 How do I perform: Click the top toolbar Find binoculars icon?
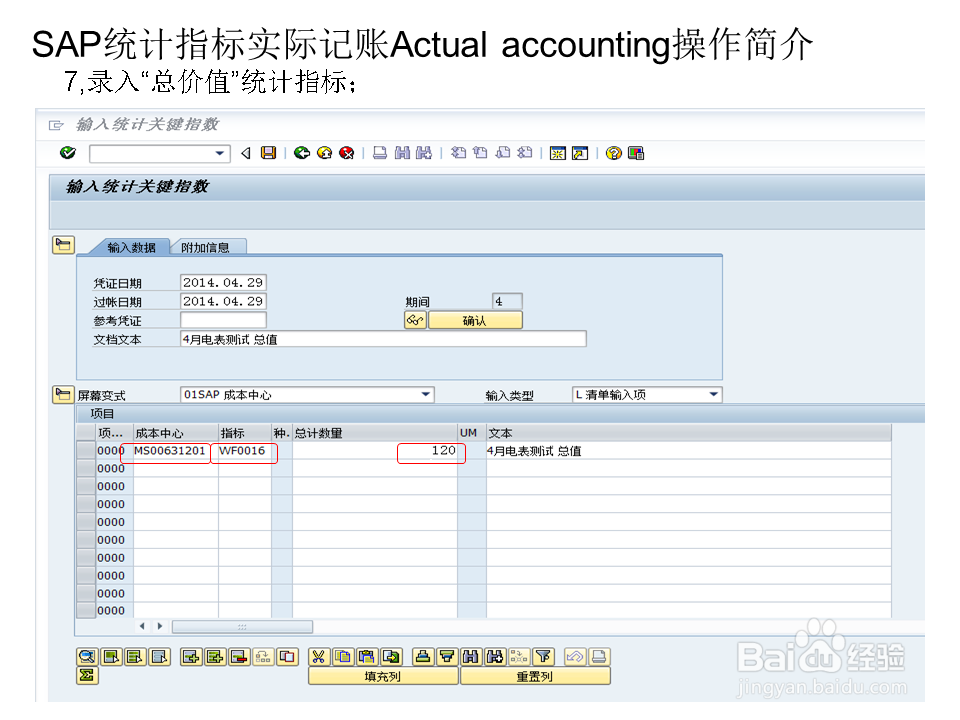coord(402,152)
